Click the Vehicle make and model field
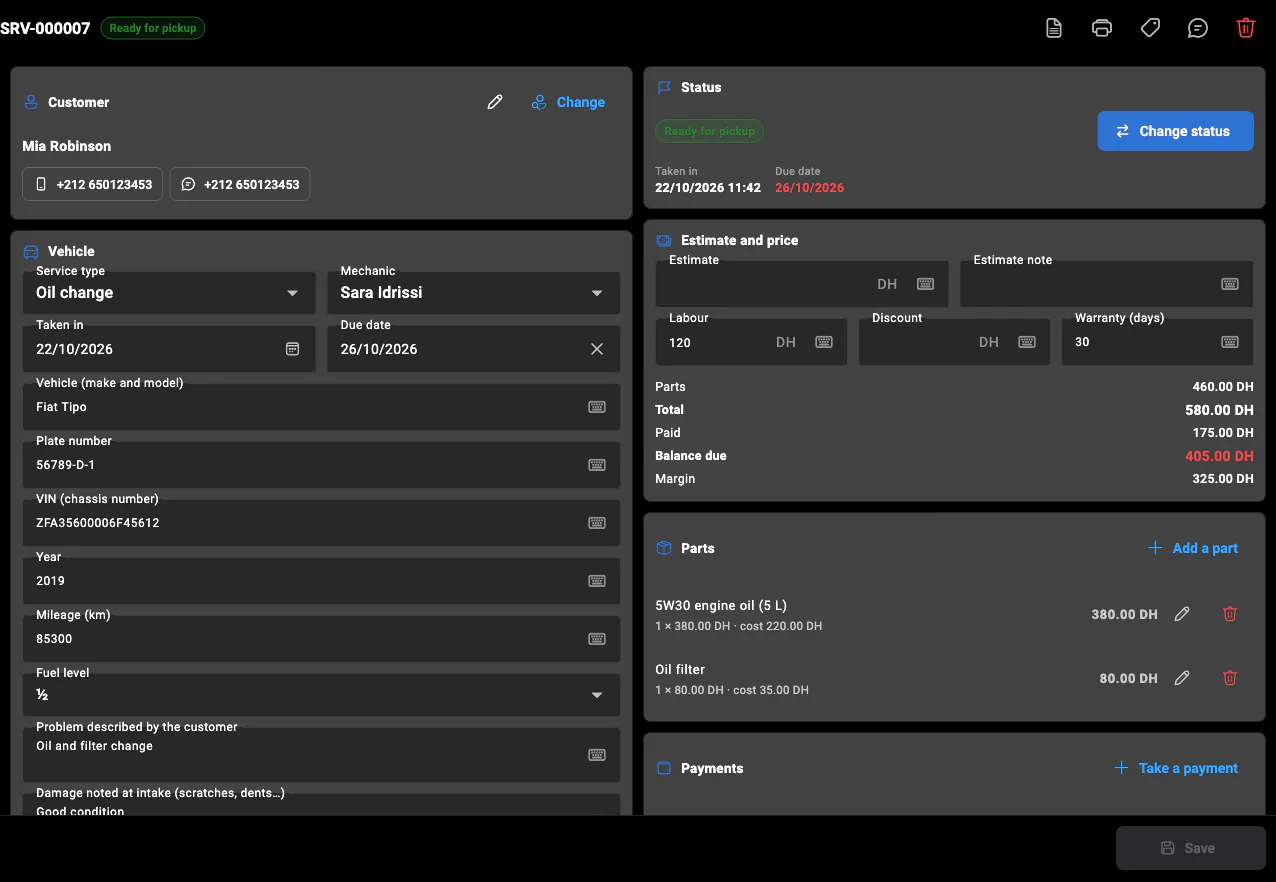This screenshot has height=882, width=1276. [321, 407]
